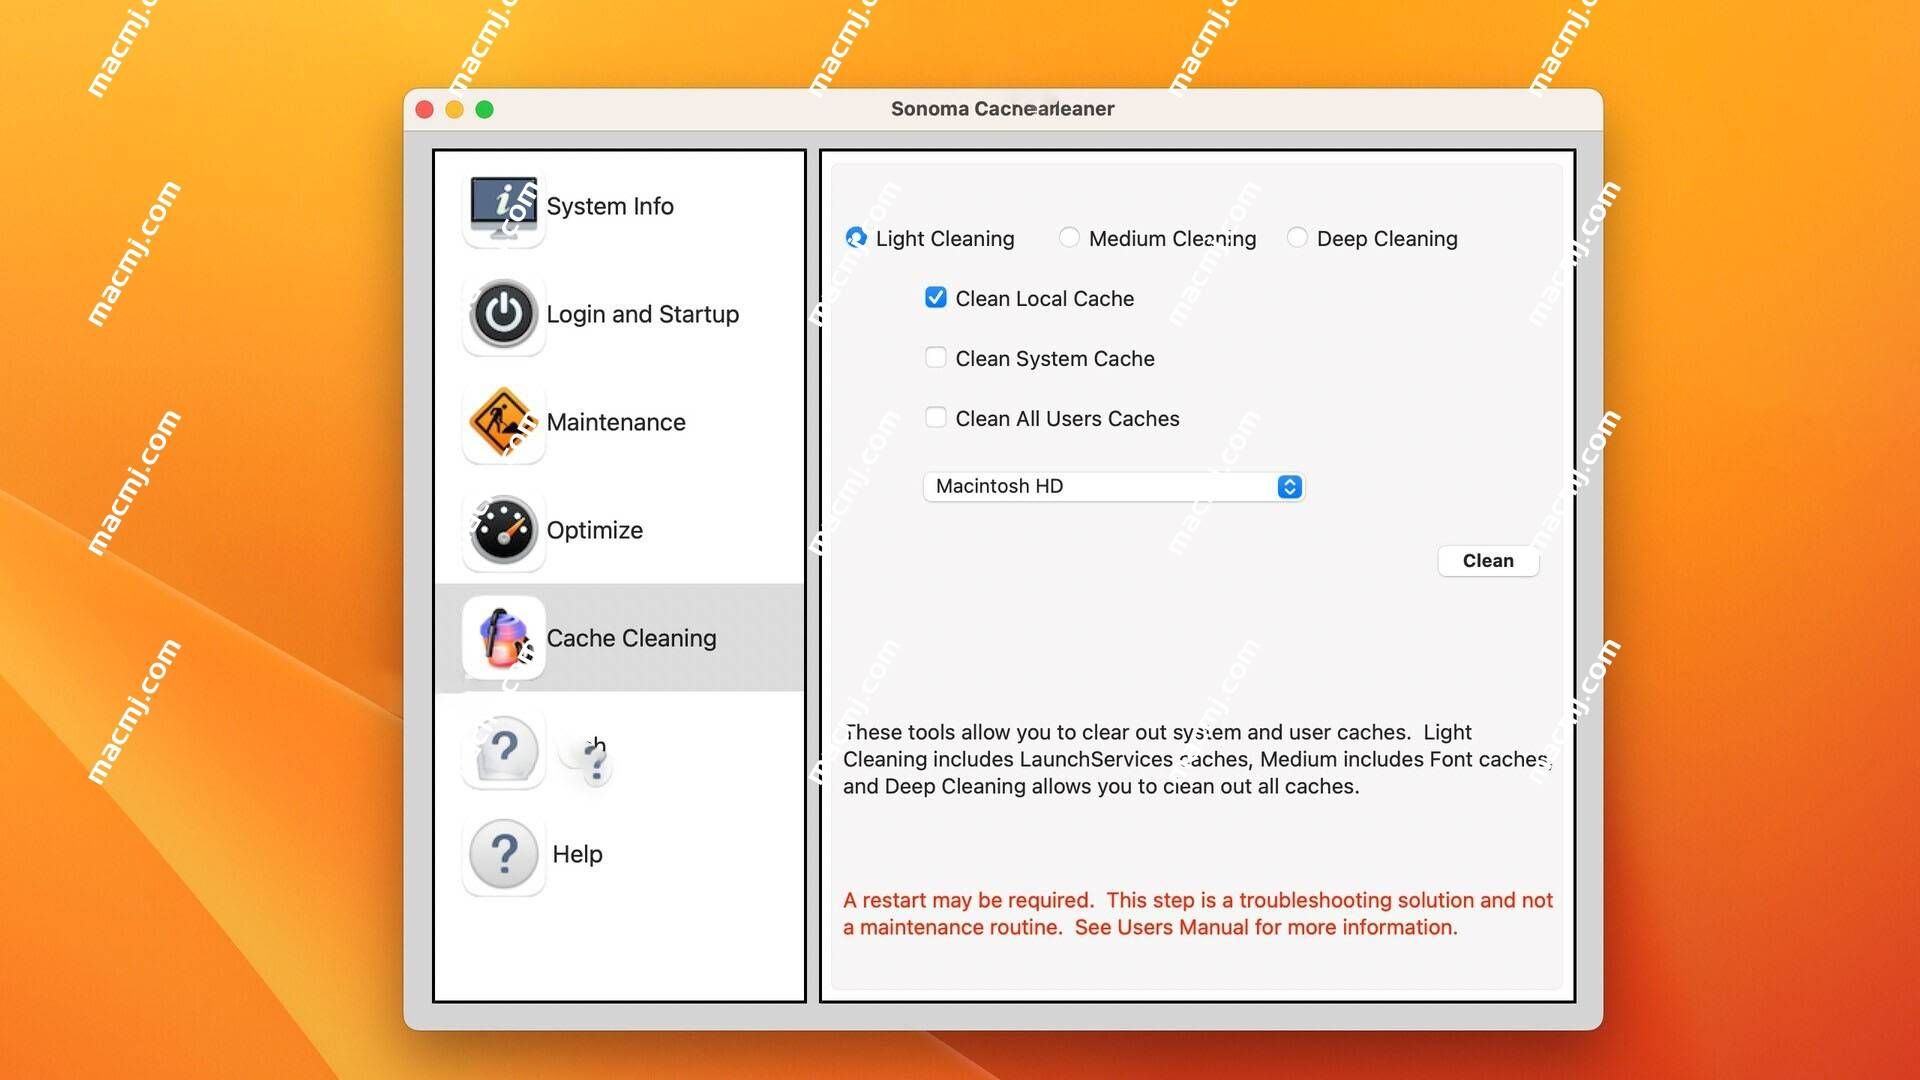Screen dimensions: 1920x1080
Task: Tick Clean All Users Caches
Action: pos(935,418)
